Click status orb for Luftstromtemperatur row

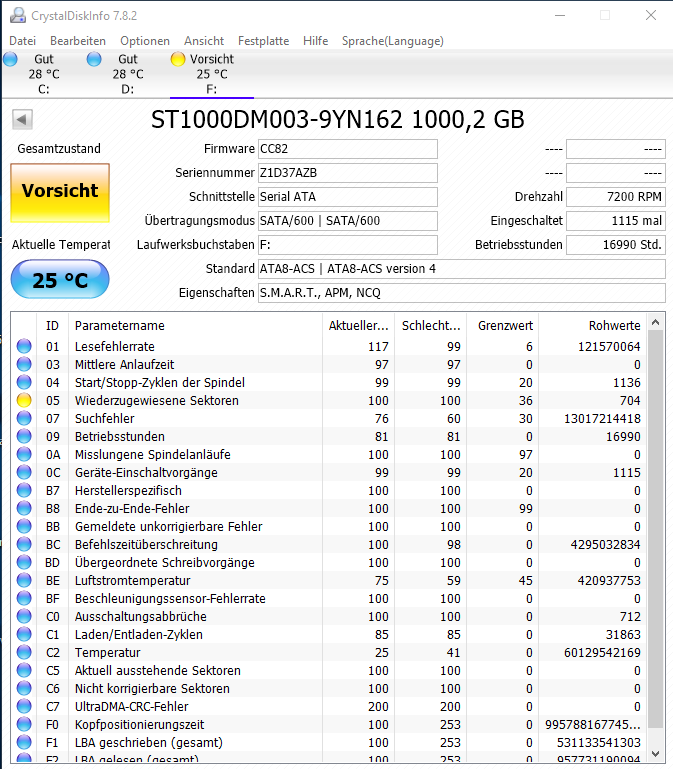tap(24, 580)
